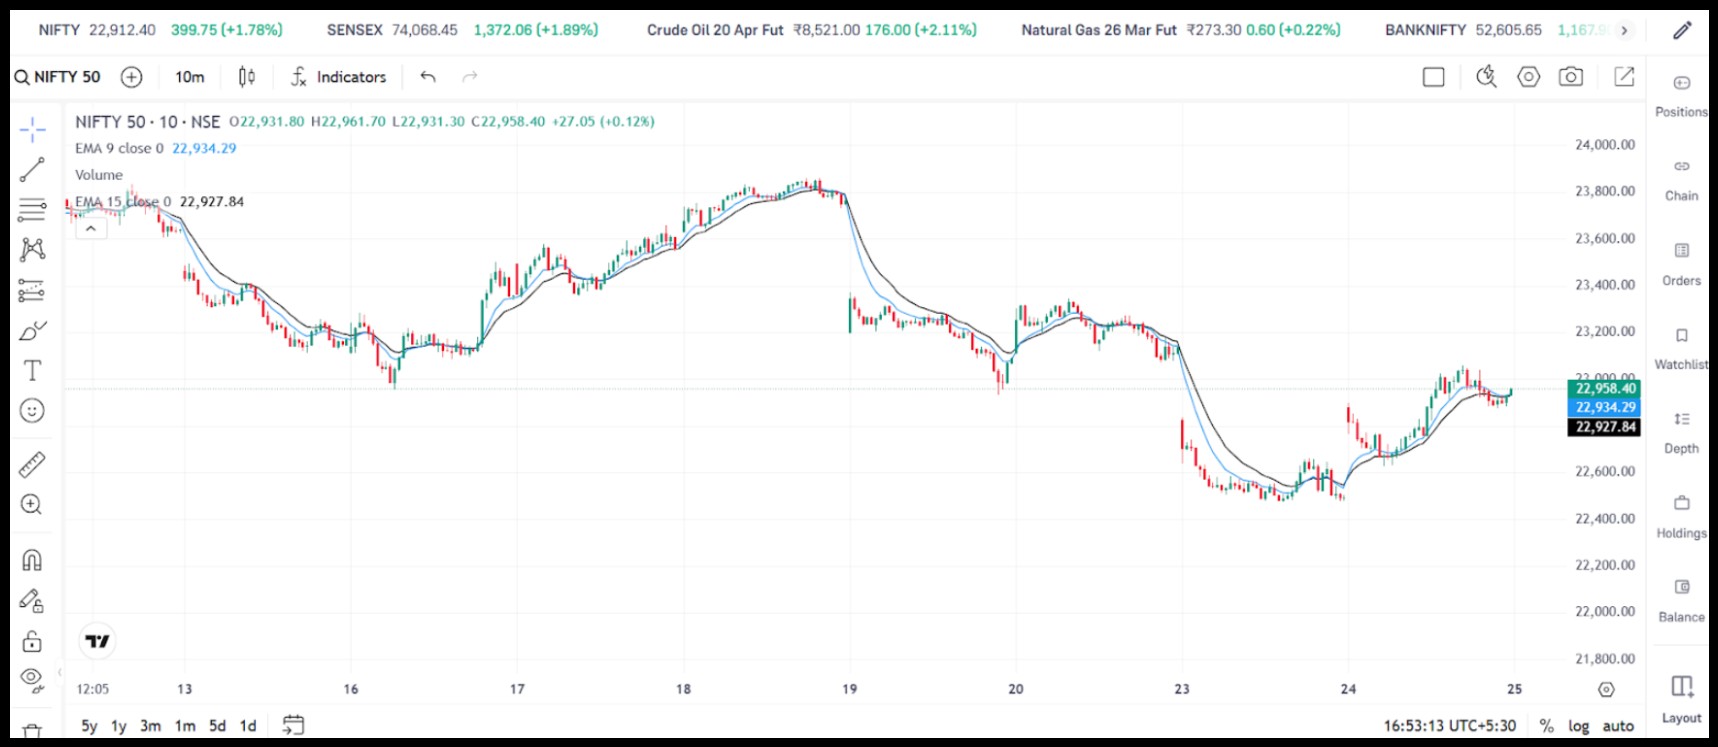Open the price axis settings gear
Viewport: 1718px width, 747px height.
pyautogui.click(x=1606, y=689)
